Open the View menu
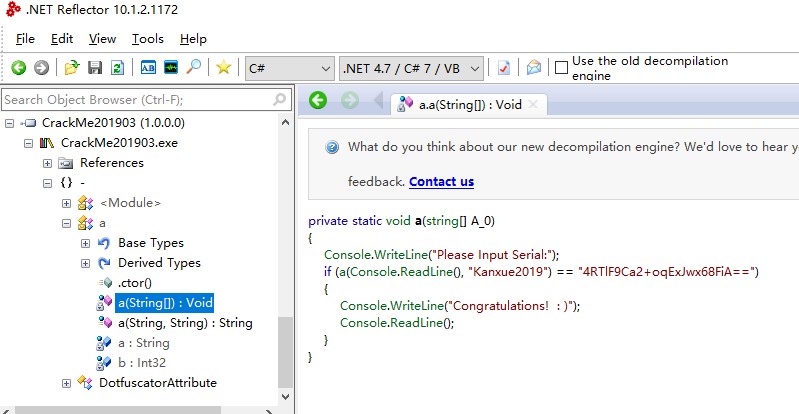Viewport: 799px width, 414px height. [x=102, y=39]
